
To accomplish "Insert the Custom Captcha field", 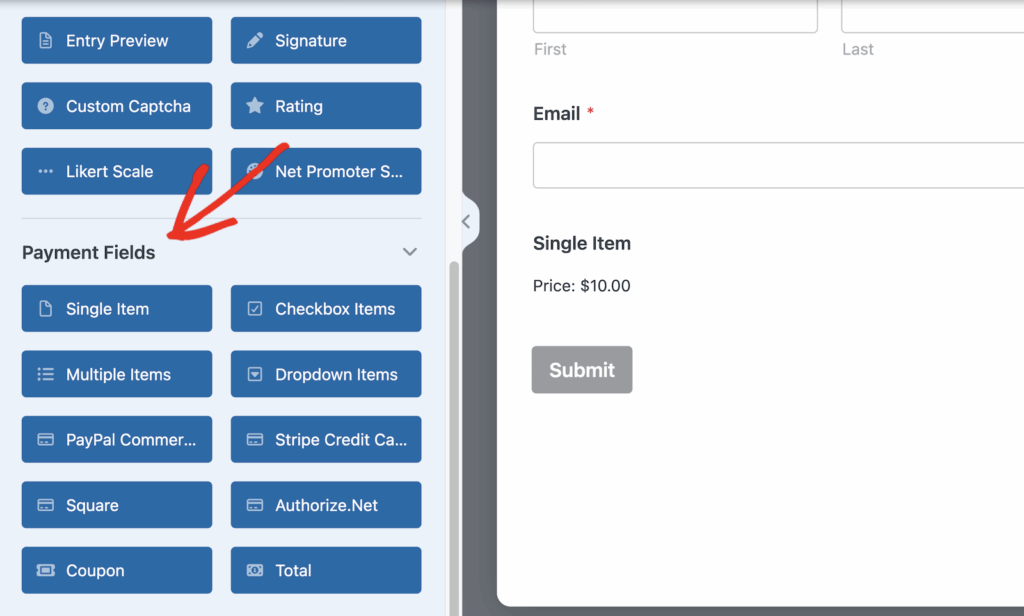I will (x=117, y=106).
